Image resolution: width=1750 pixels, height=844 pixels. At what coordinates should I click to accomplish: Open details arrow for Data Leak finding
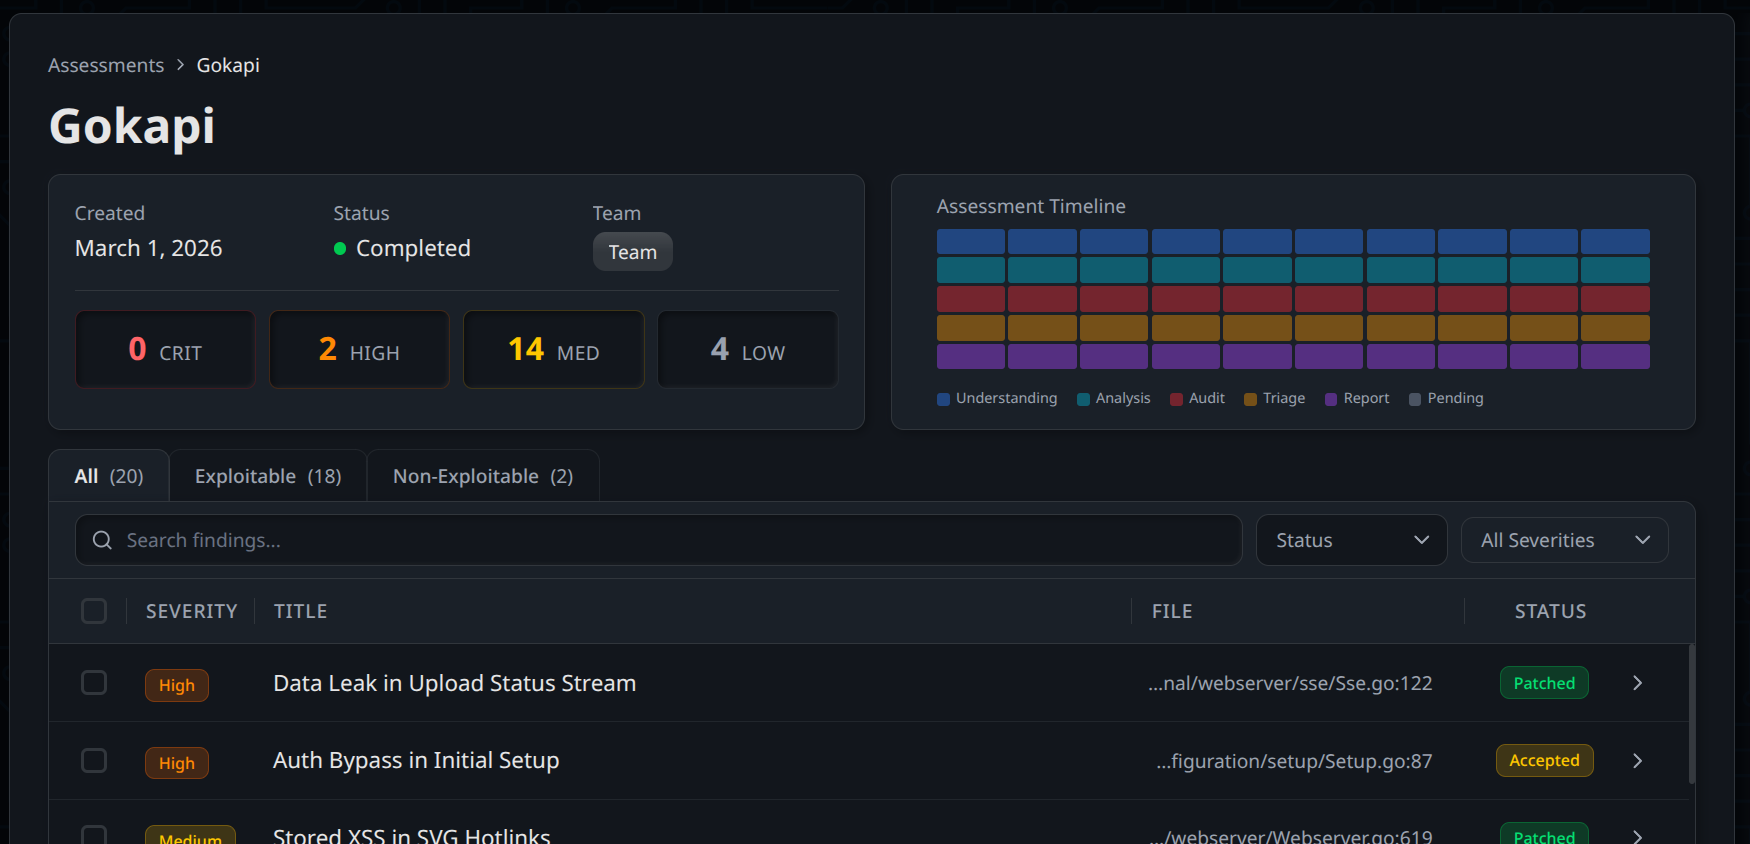[1637, 683]
